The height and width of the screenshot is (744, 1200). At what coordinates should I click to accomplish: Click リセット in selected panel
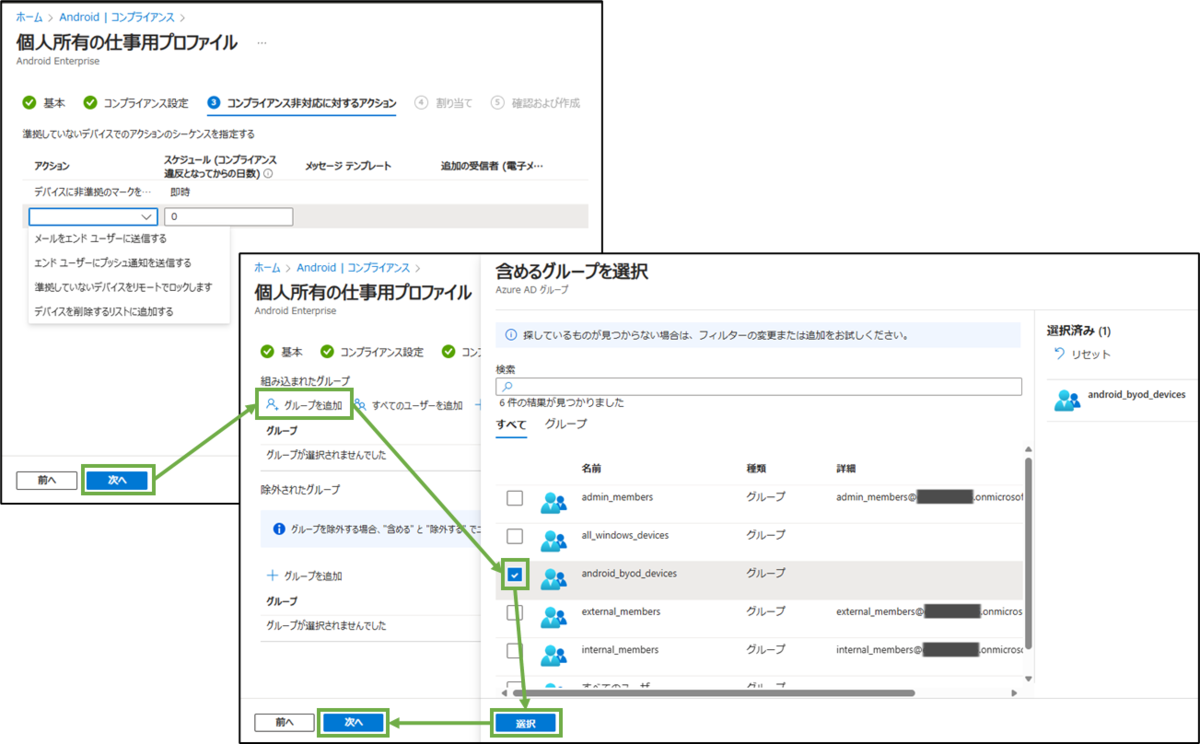tap(1082, 354)
